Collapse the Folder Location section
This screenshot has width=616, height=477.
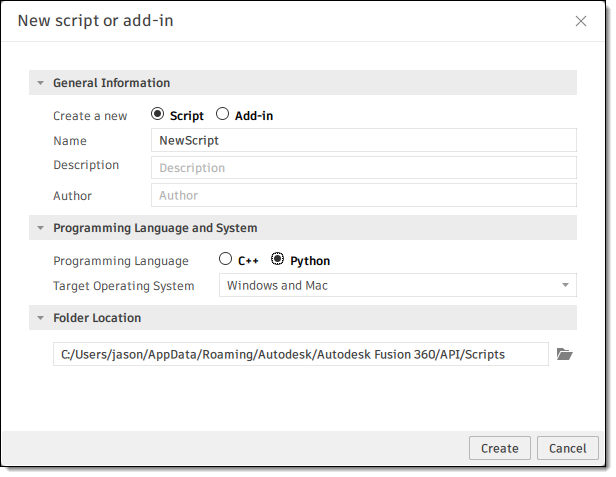(41, 318)
